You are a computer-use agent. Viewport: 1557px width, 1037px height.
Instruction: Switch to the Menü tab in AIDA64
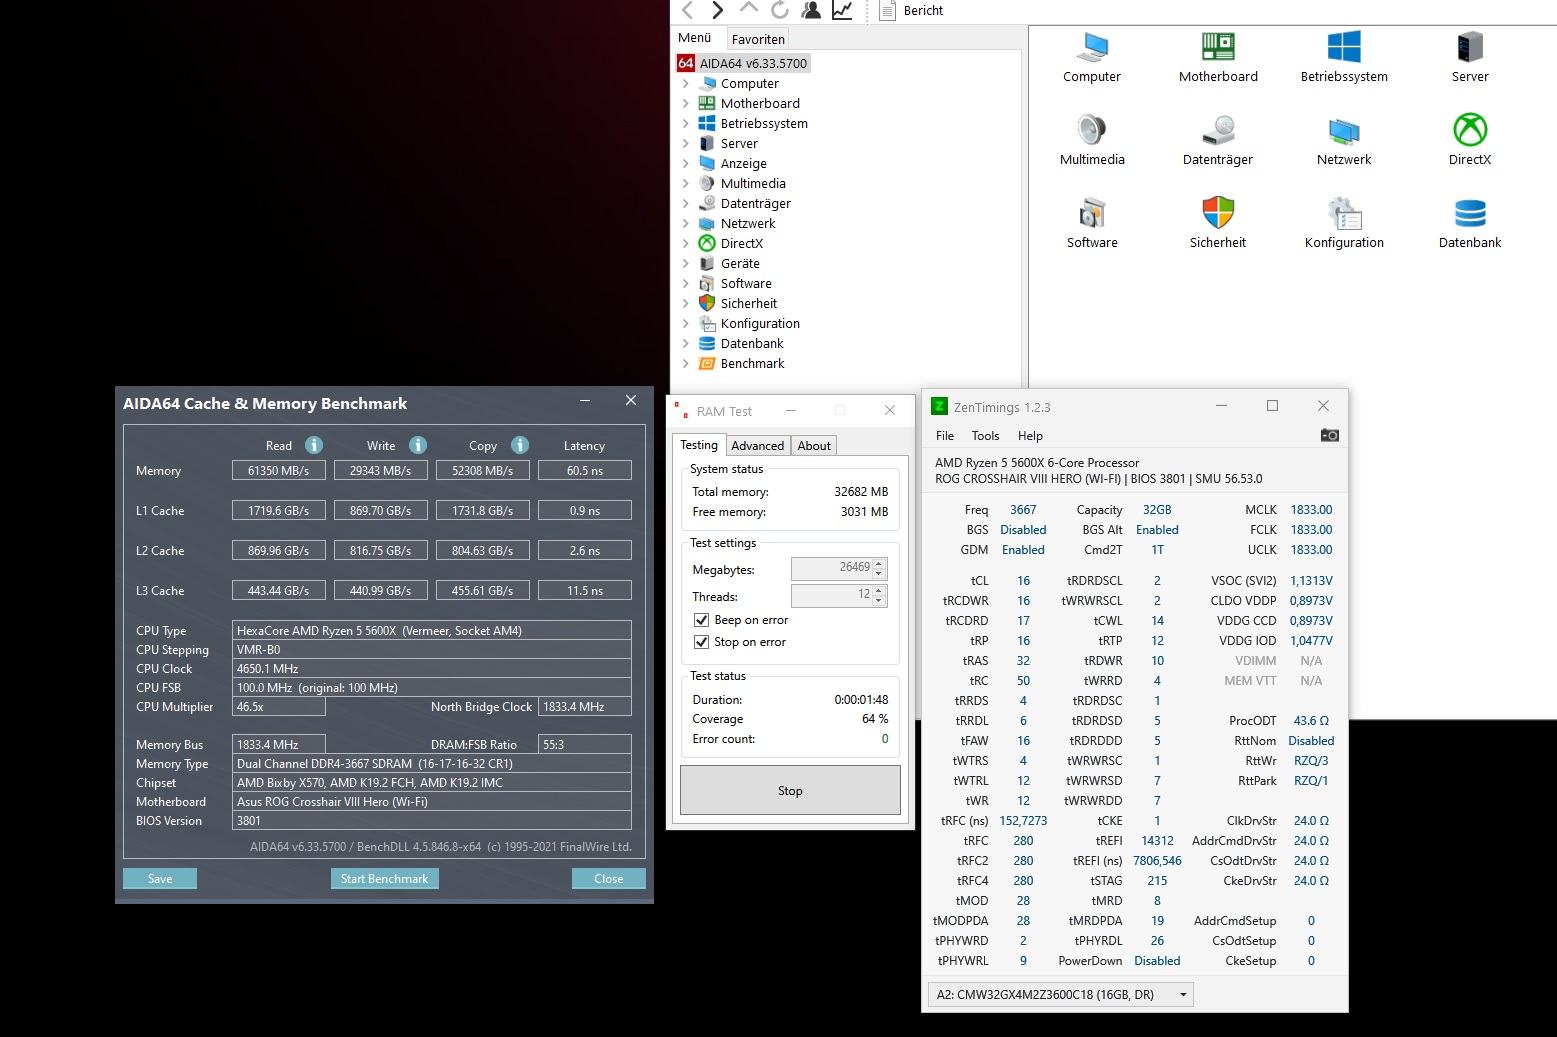(x=695, y=38)
